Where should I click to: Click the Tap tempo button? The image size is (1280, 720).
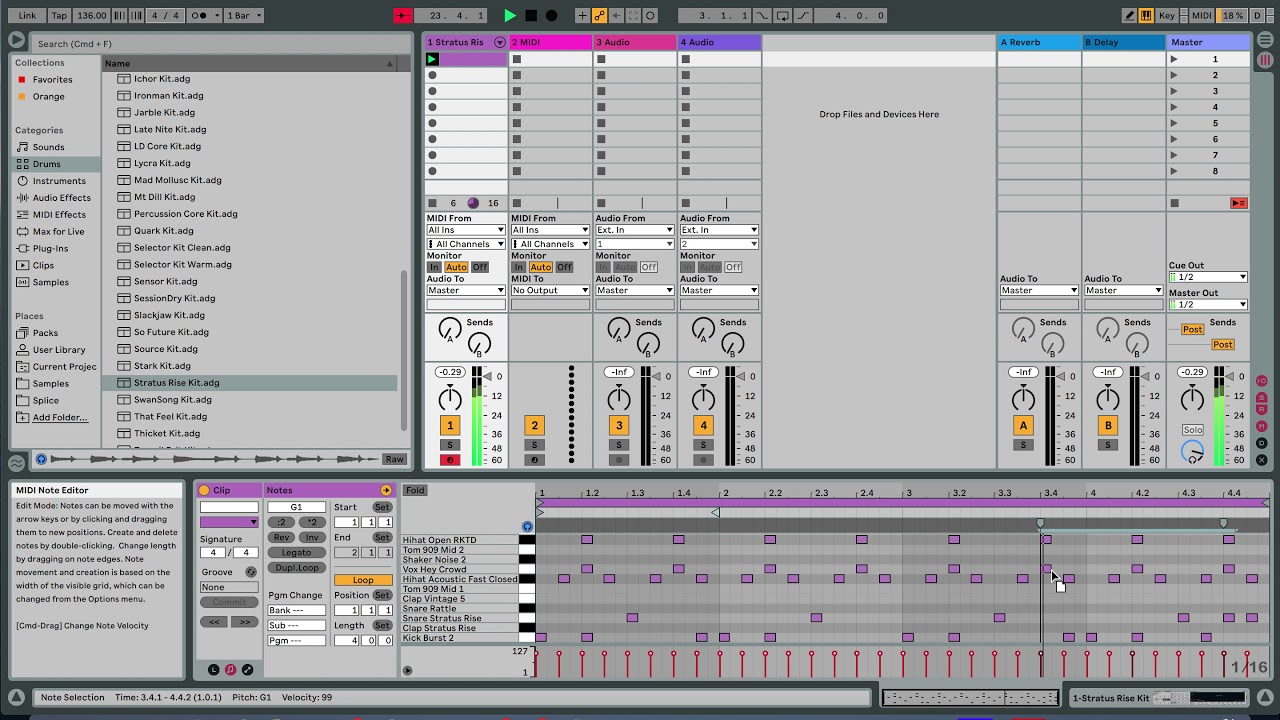coord(59,15)
